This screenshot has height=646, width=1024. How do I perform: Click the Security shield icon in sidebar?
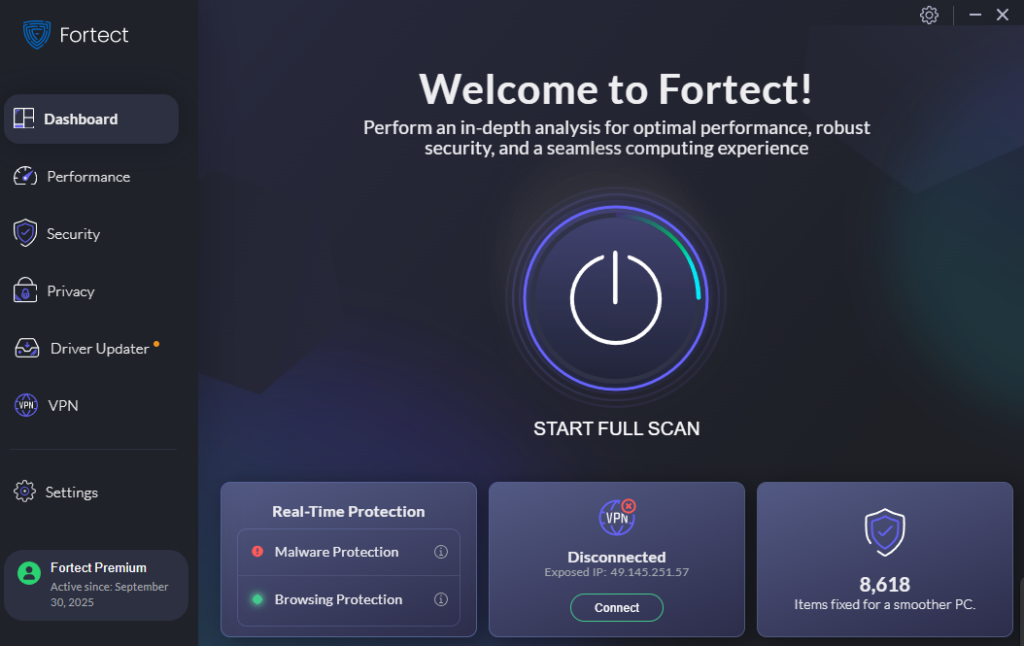coord(25,233)
